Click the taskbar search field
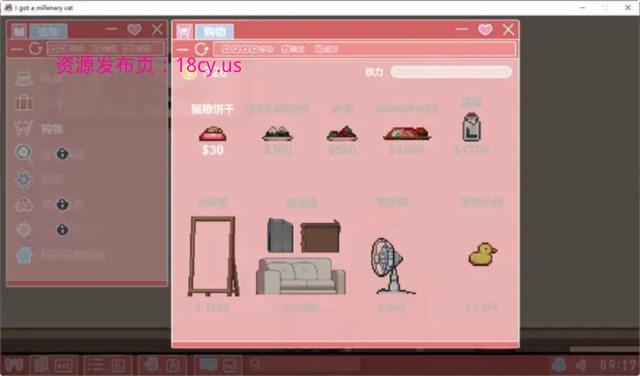The height and width of the screenshot is (376, 640). [304, 364]
